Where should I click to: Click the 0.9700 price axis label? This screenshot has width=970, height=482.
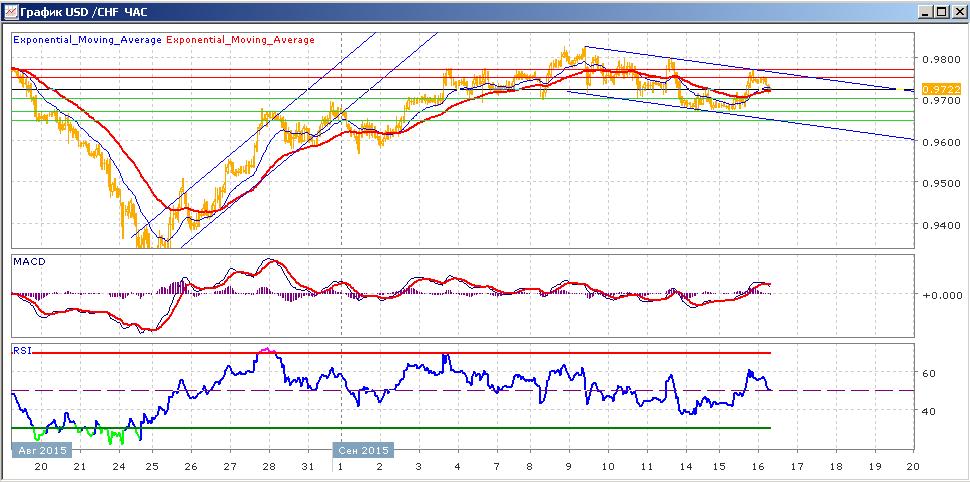[x=940, y=100]
